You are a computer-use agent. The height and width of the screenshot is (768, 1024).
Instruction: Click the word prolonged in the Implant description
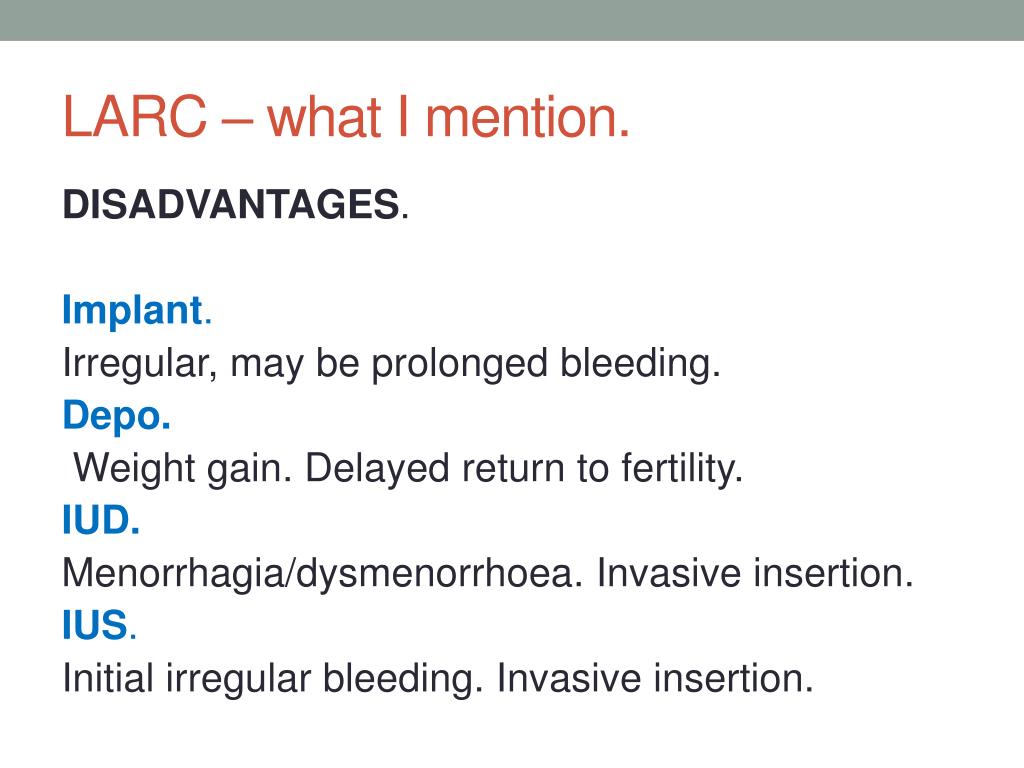459,364
